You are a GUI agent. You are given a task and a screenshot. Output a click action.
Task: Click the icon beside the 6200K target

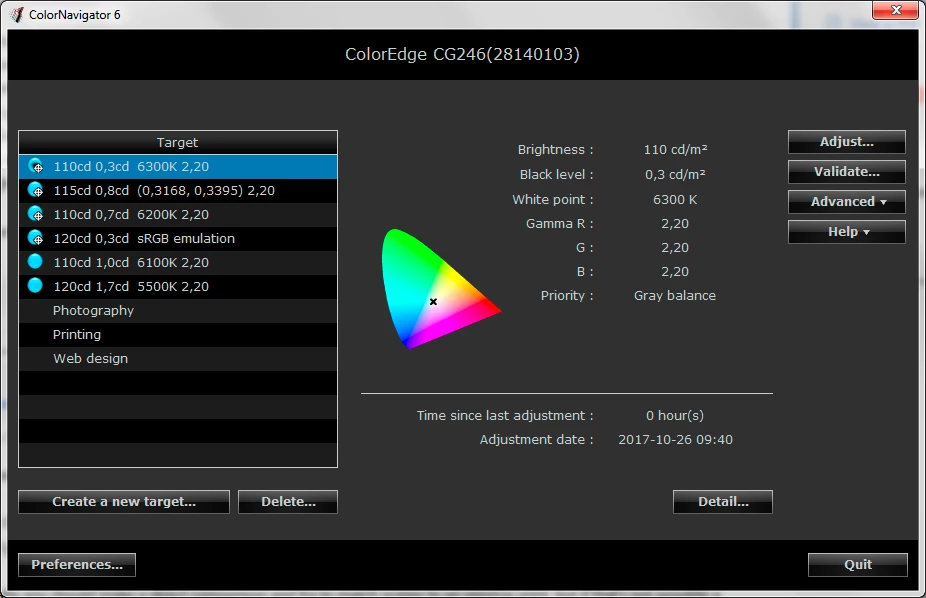tap(35, 214)
